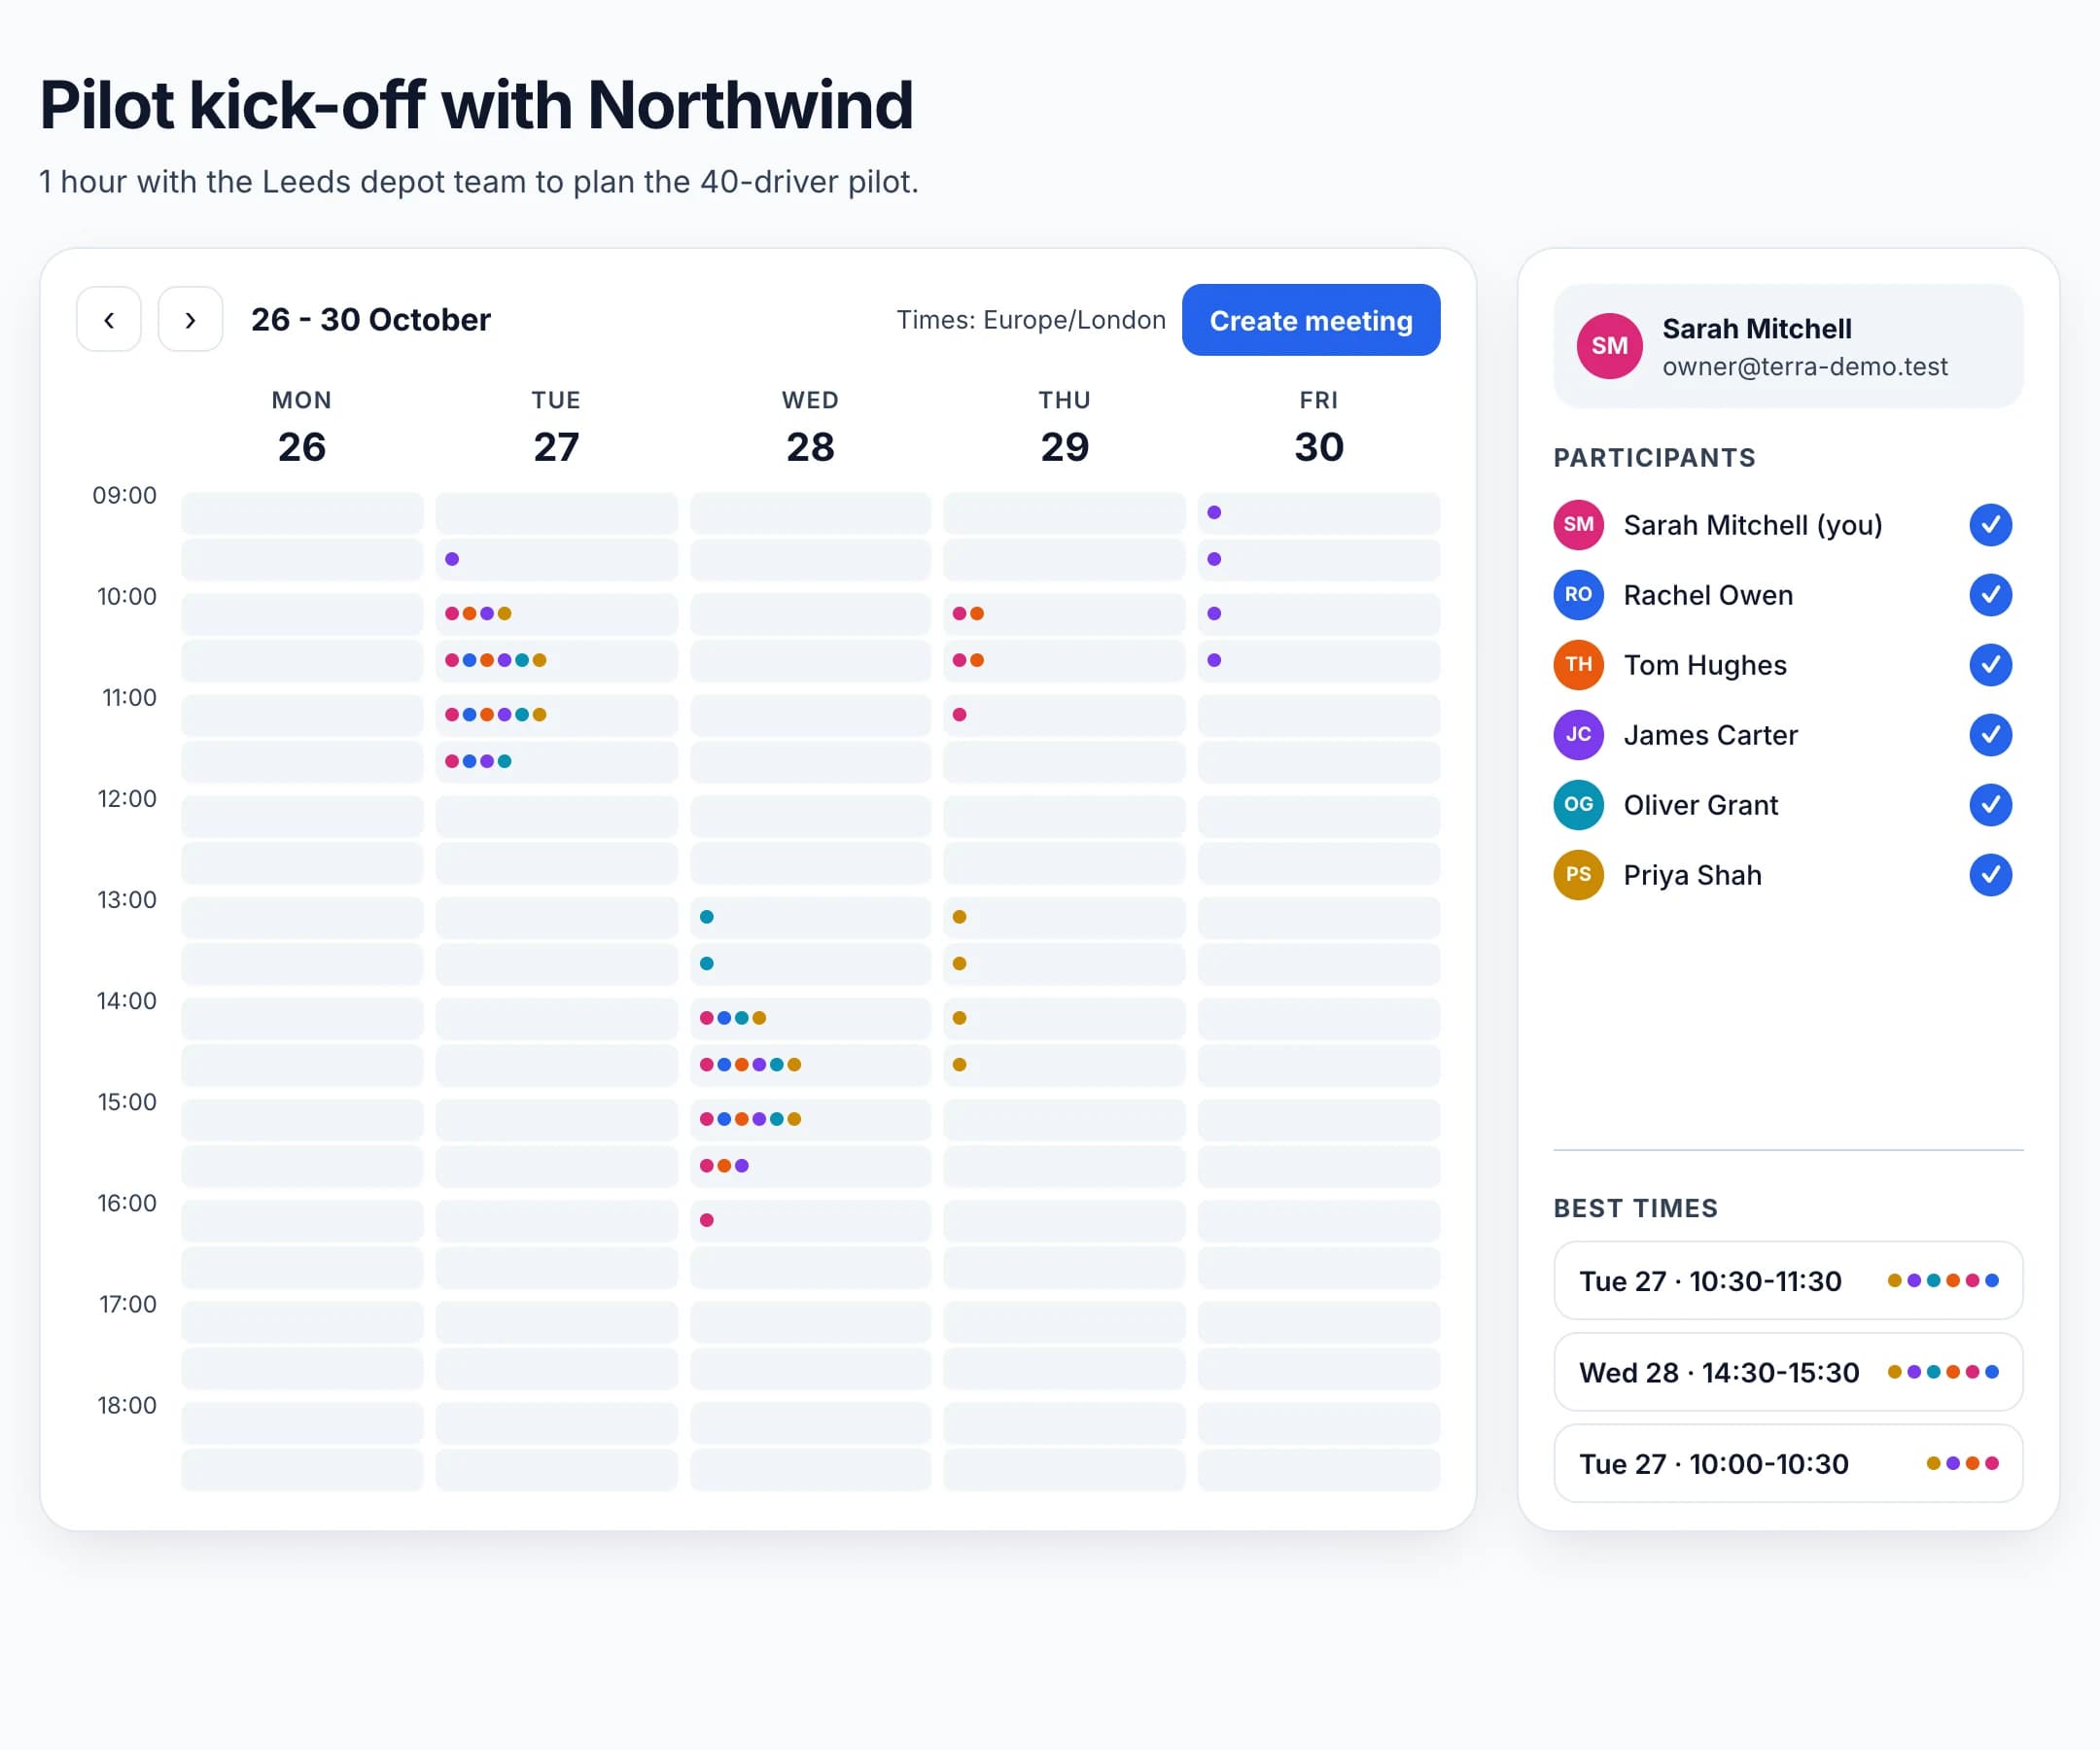Click Priya Shah's PS avatar
The height and width of the screenshot is (1750, 2100).
[x=1578, y=875]
